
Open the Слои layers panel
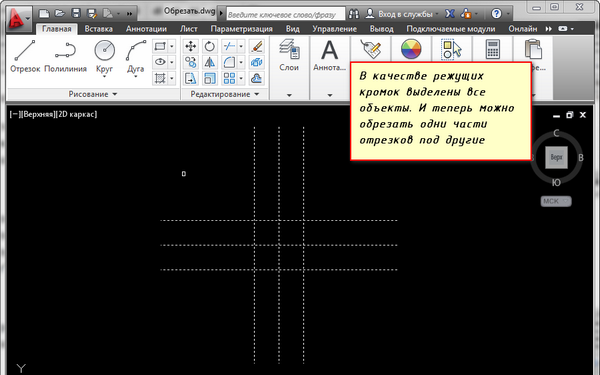(x=289, y=55)
